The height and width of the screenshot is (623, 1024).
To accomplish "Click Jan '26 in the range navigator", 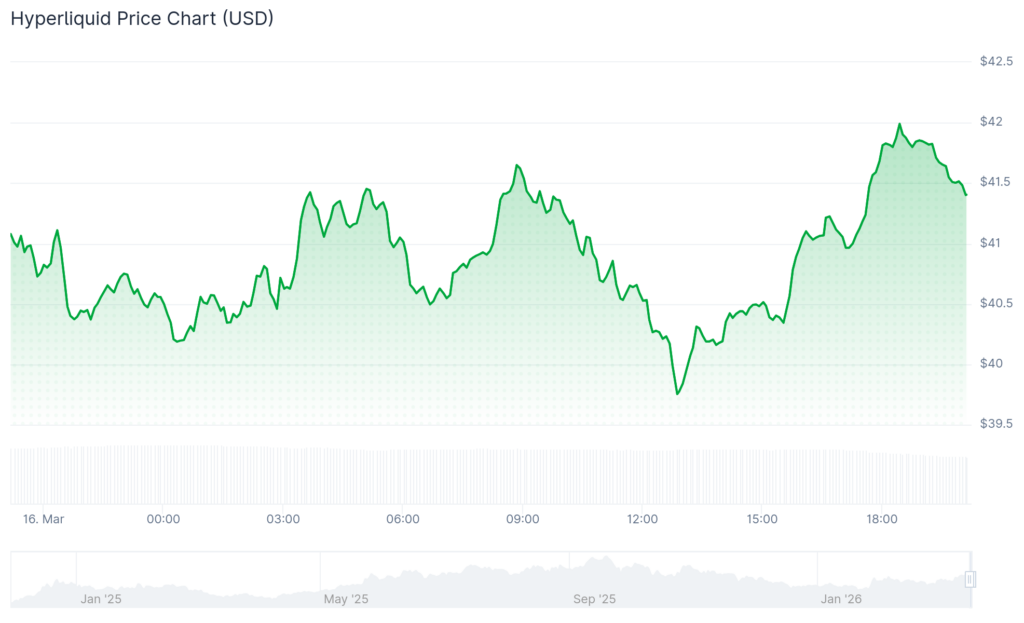I will pos(841,599).
